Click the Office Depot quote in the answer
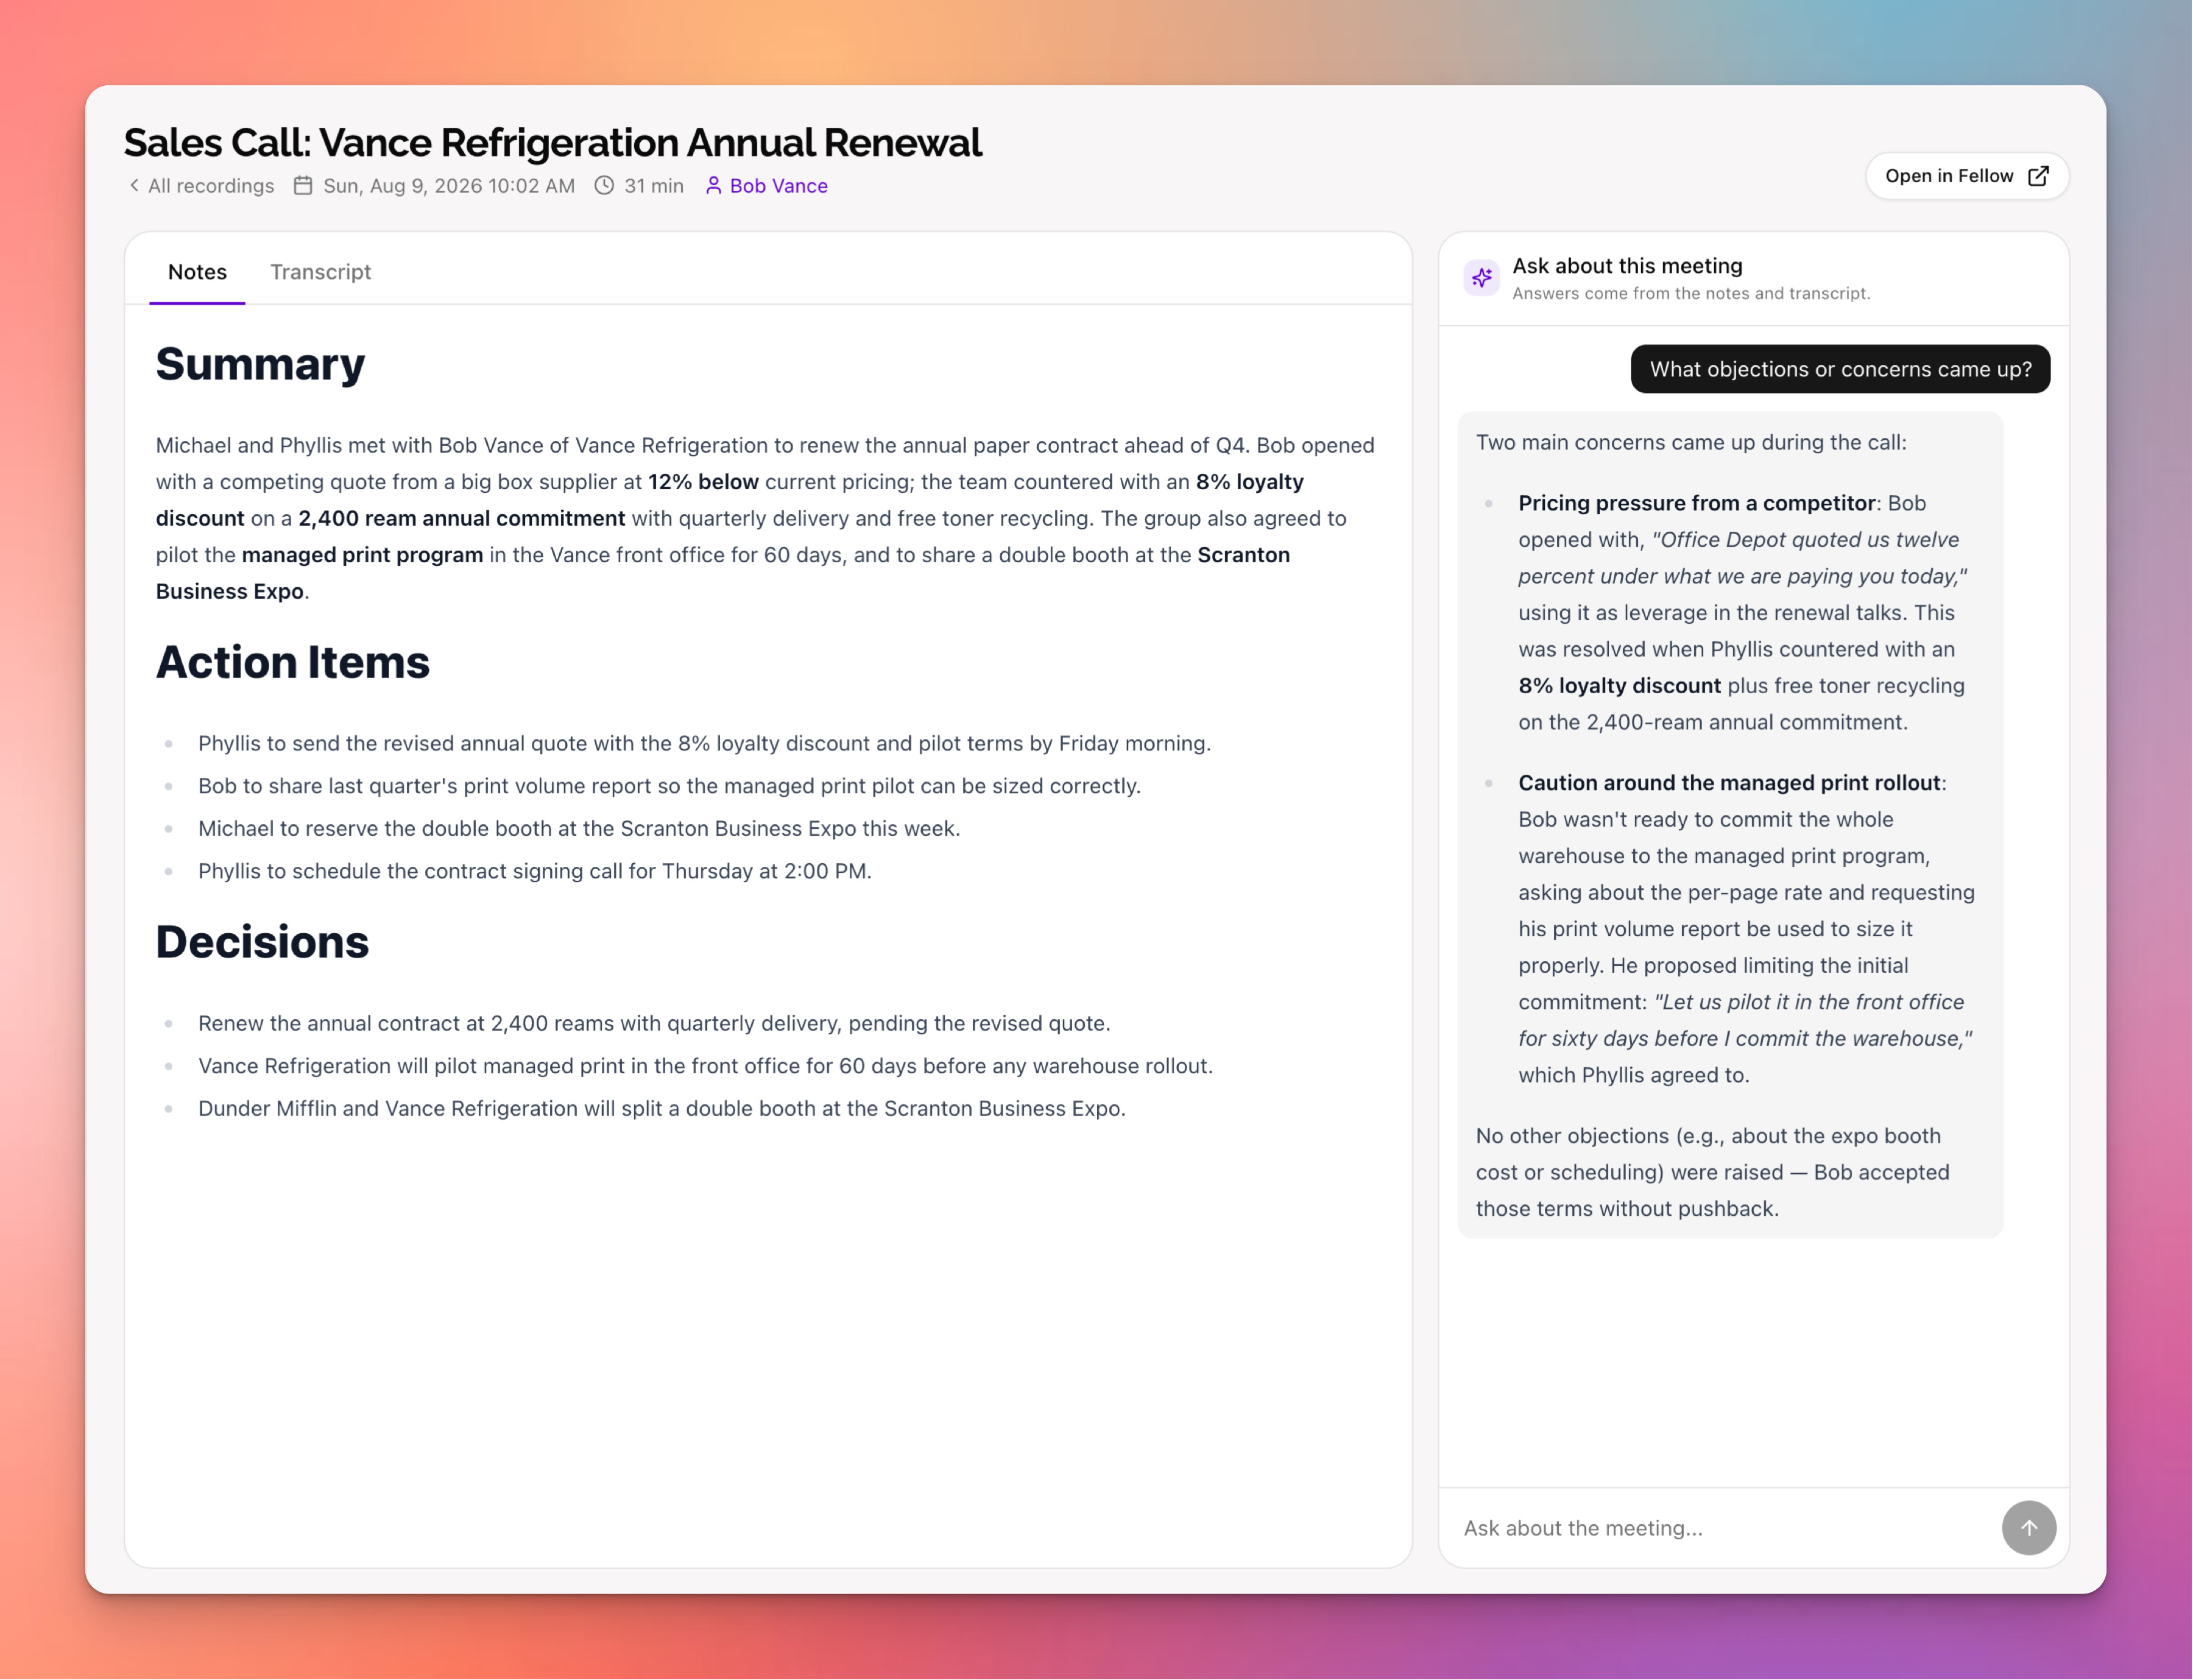The image size is (2193, 1680). coord(1743,558)
